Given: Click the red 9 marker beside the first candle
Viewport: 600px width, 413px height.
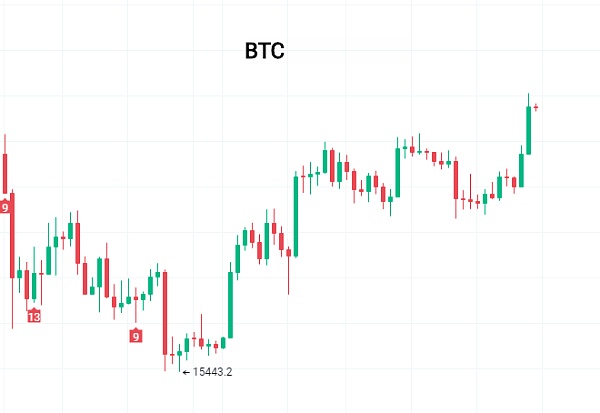Looking at the screenshot, I should 5,207.
